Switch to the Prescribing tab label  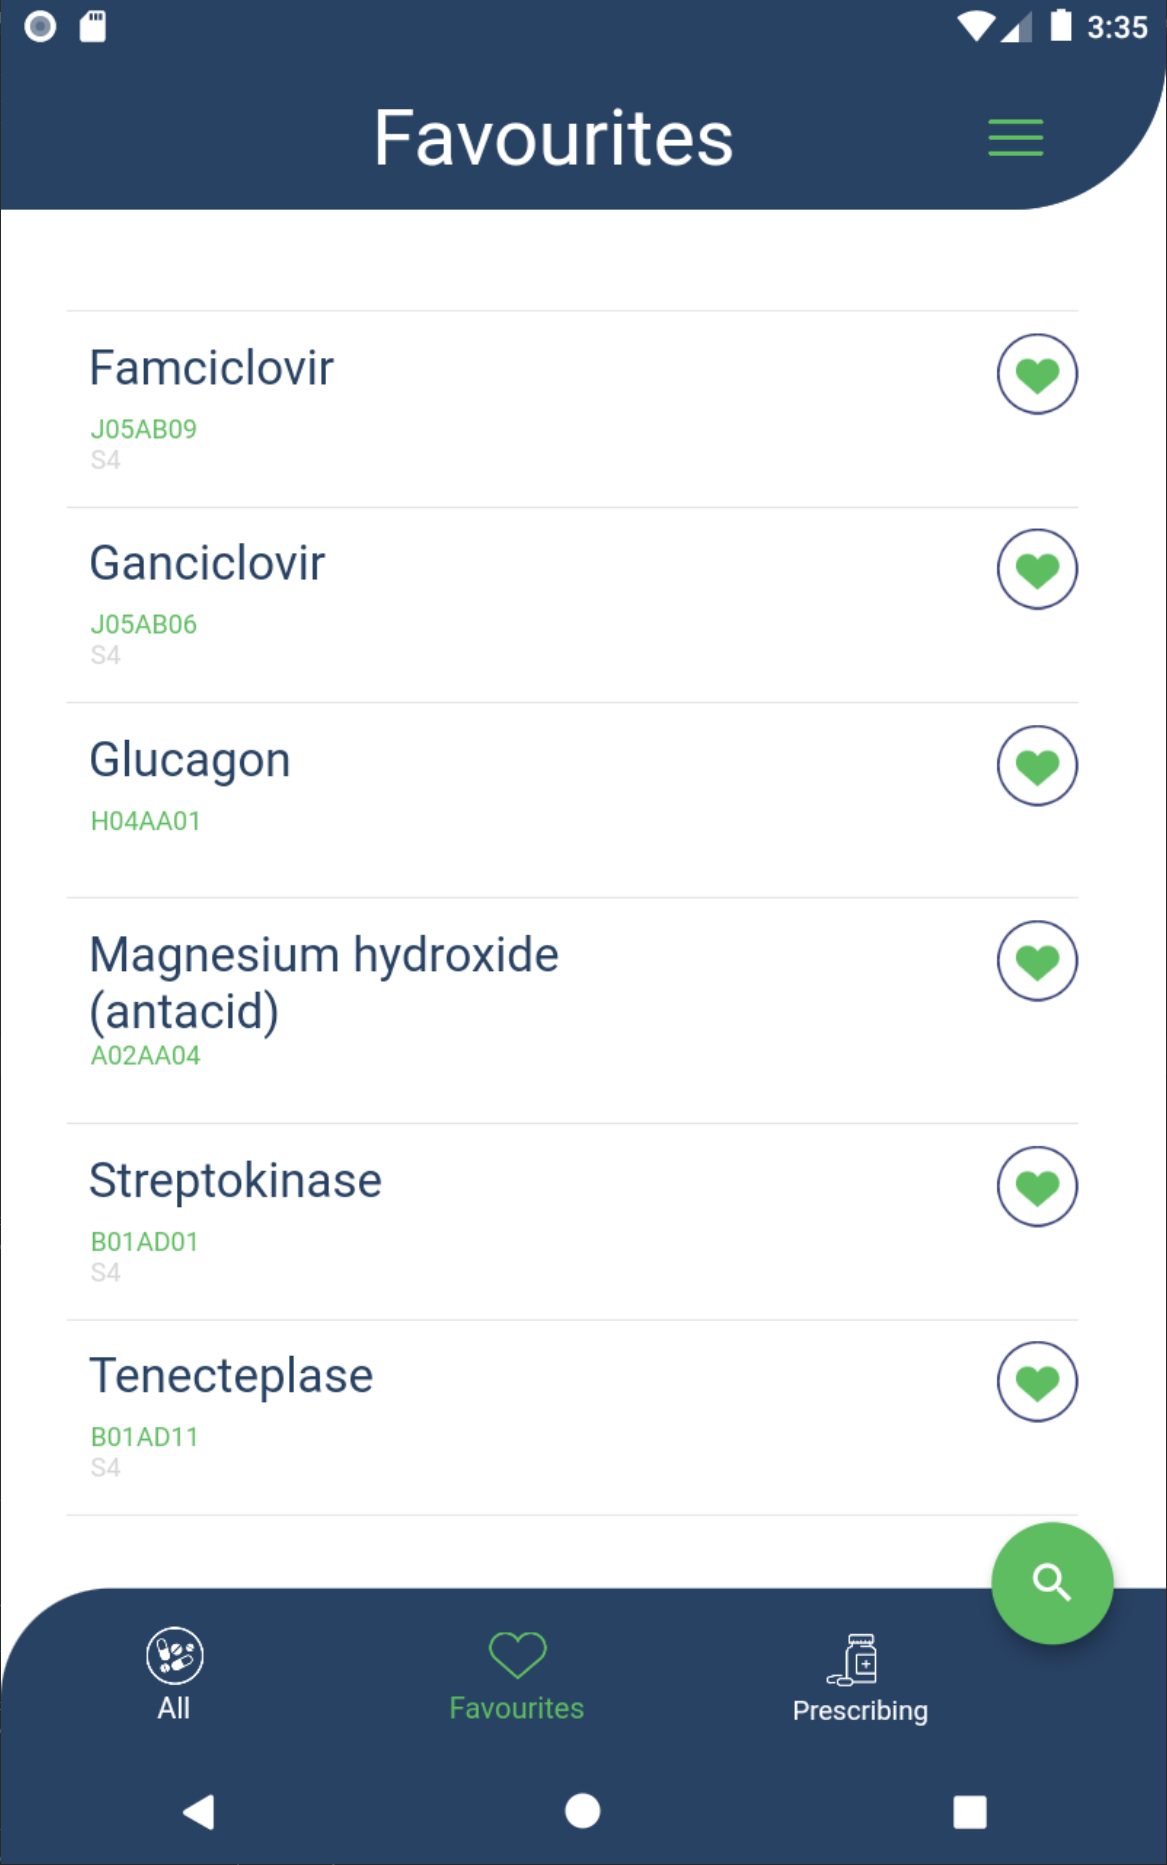tap(860, 1711)
